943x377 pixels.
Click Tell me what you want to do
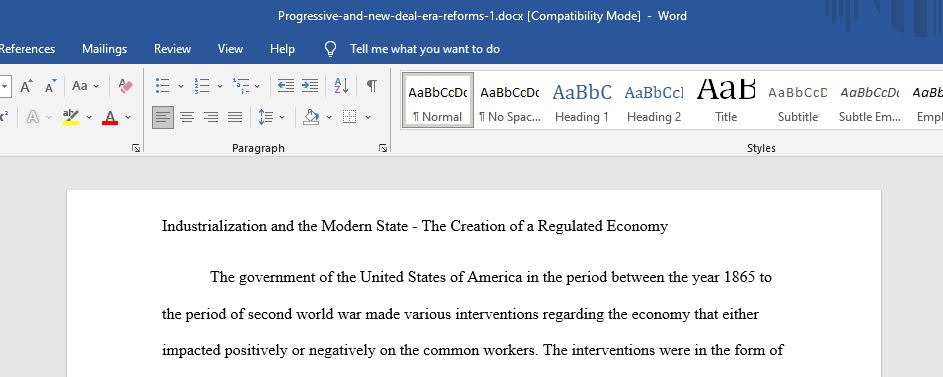click(425, 49)
